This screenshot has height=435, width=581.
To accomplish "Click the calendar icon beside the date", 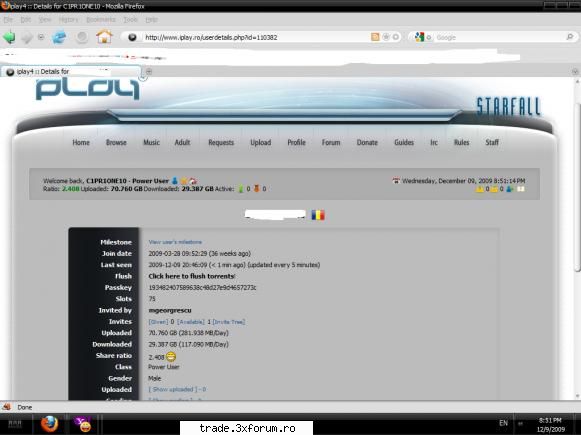I will pyautogui.click(x=396, y=181).
